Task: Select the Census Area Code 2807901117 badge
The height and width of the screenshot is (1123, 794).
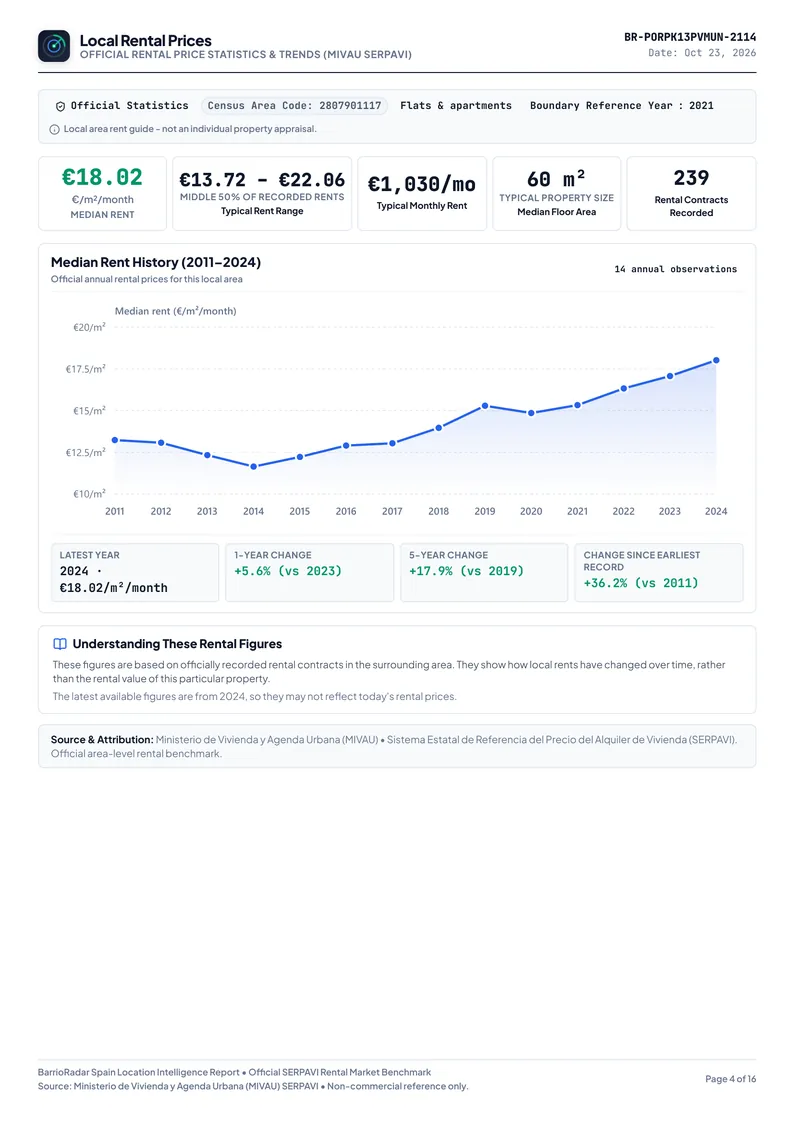Action: point(294,106)
